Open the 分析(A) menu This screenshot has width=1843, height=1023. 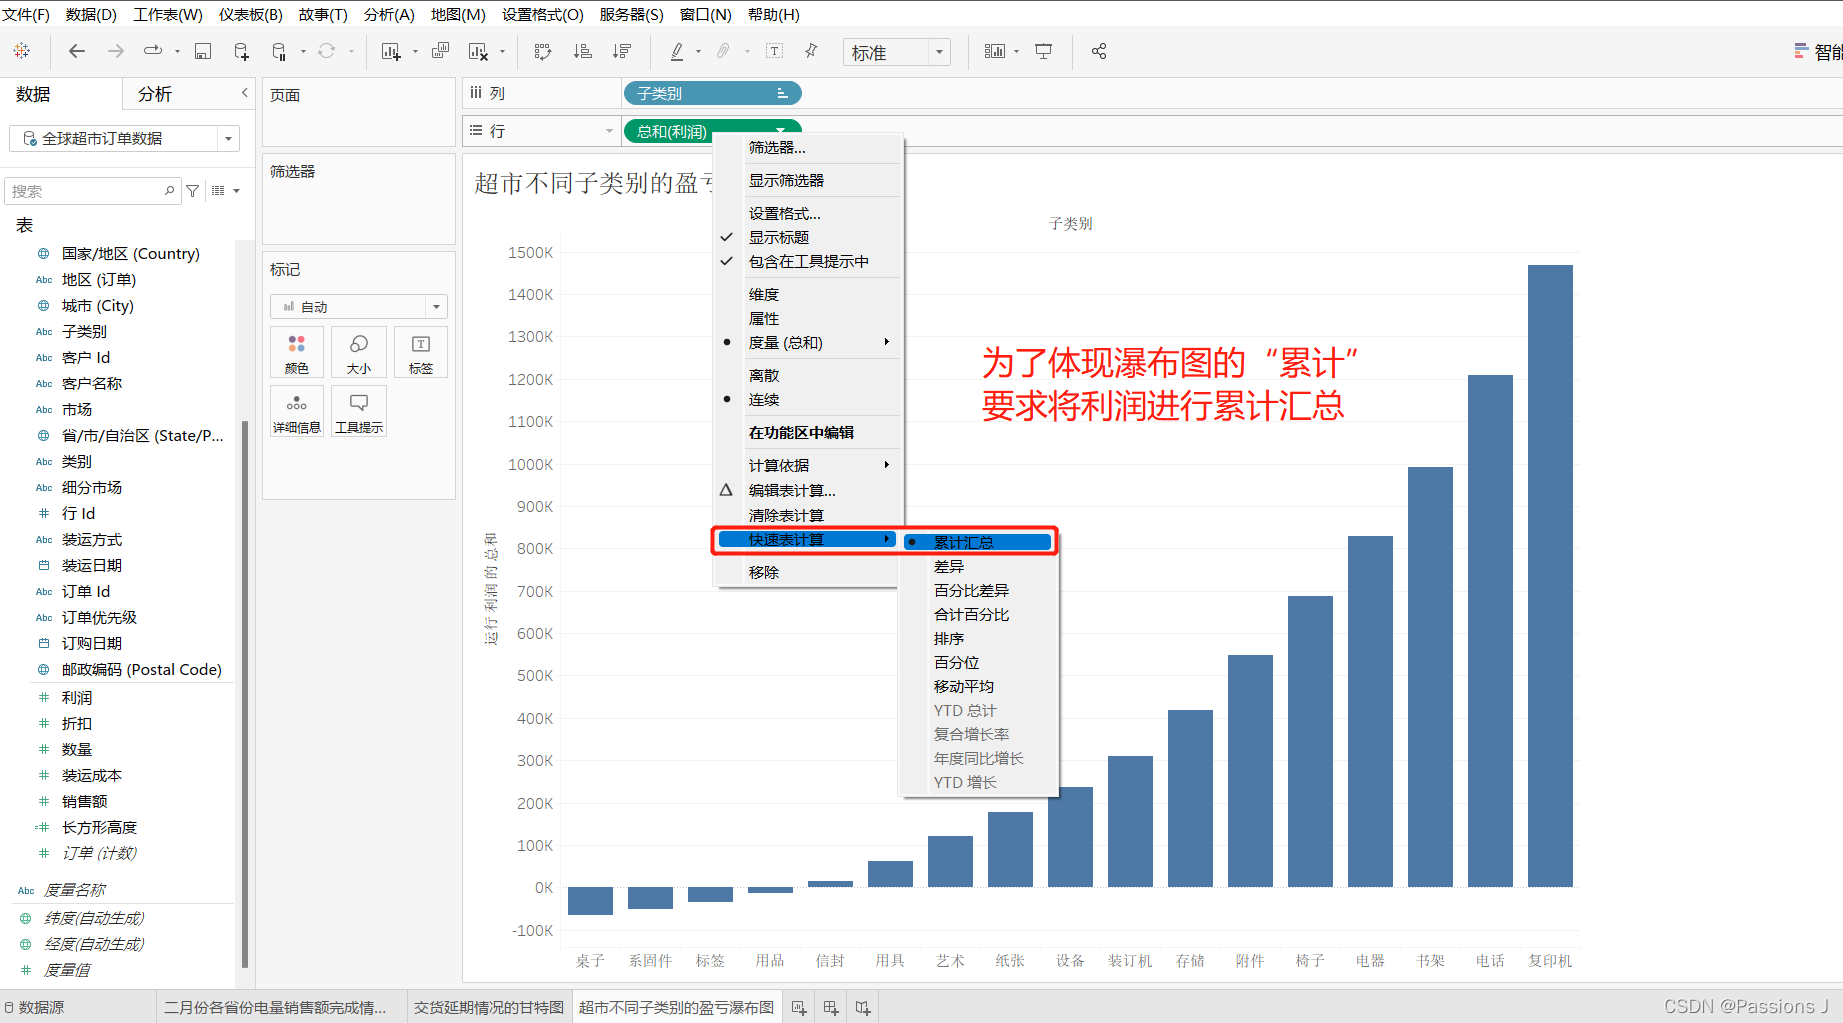pyautogui.click(x=389, y=14)
